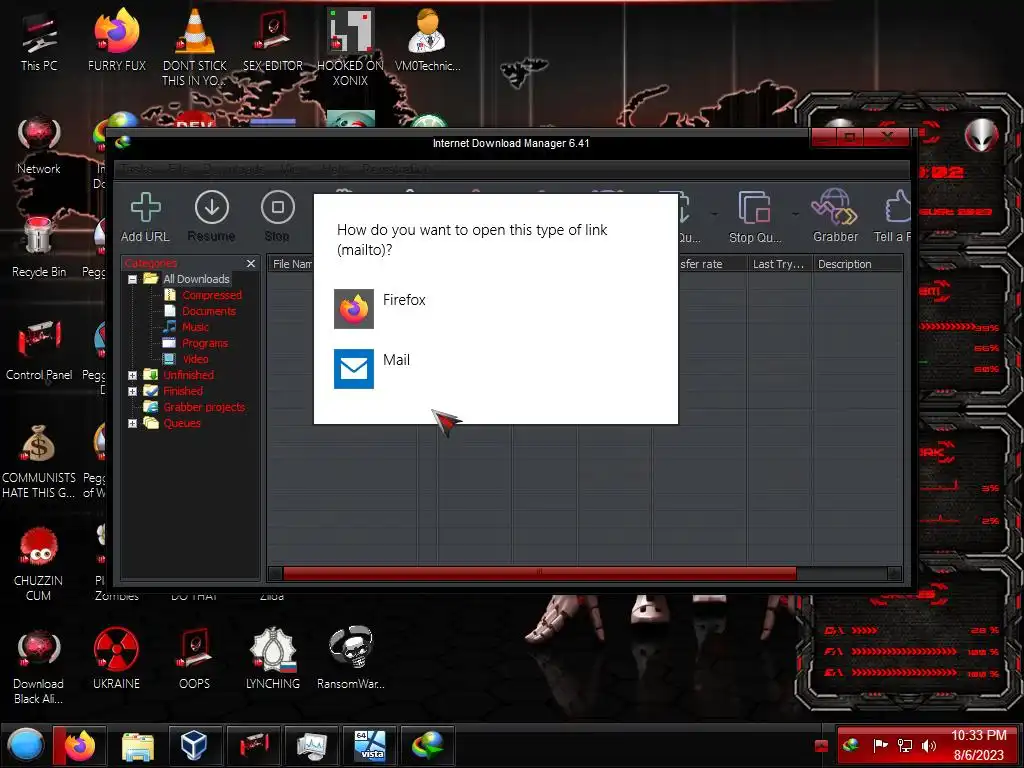Click the Resume download toolbar icon
The height and width of the screenshot is (768, 1024).
click(x=211, y=217)
